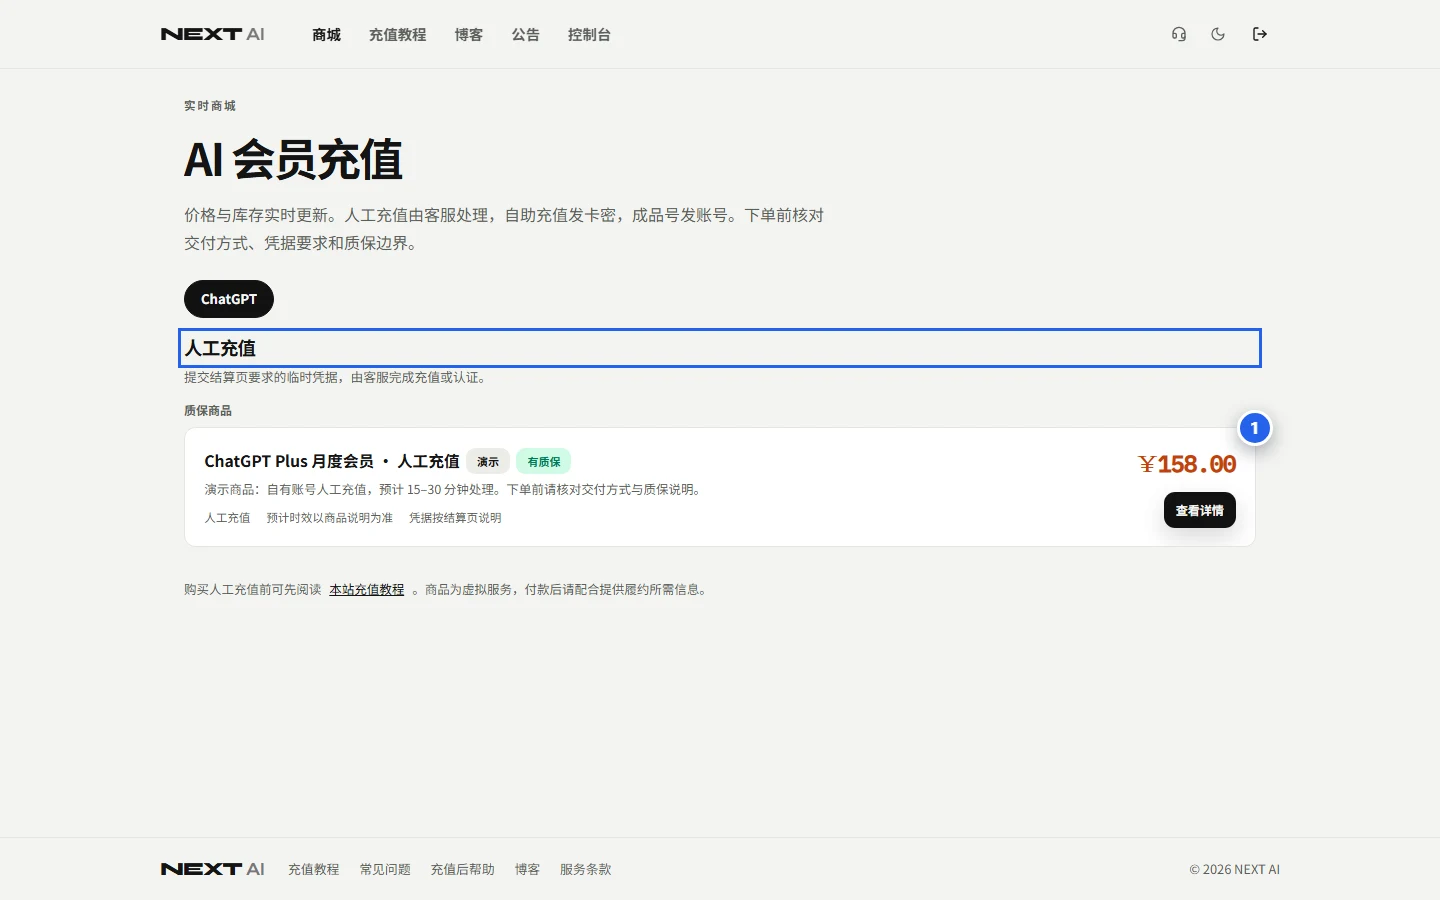Open the 控制台 navigation item
This screenshot has height=900, width=1440.
(x=589, y=35)
